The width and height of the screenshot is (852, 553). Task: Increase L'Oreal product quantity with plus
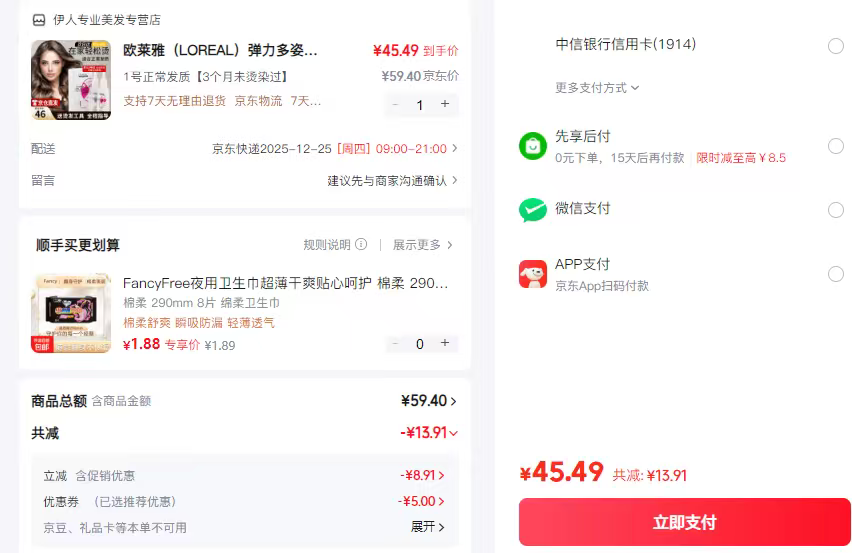(445, 104)
